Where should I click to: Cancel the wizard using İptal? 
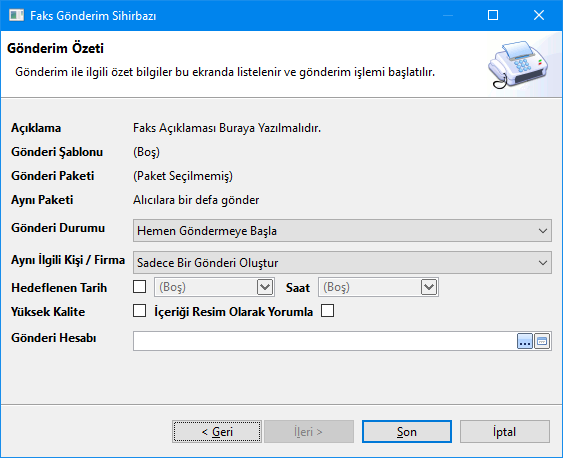(x=505, y=431)
